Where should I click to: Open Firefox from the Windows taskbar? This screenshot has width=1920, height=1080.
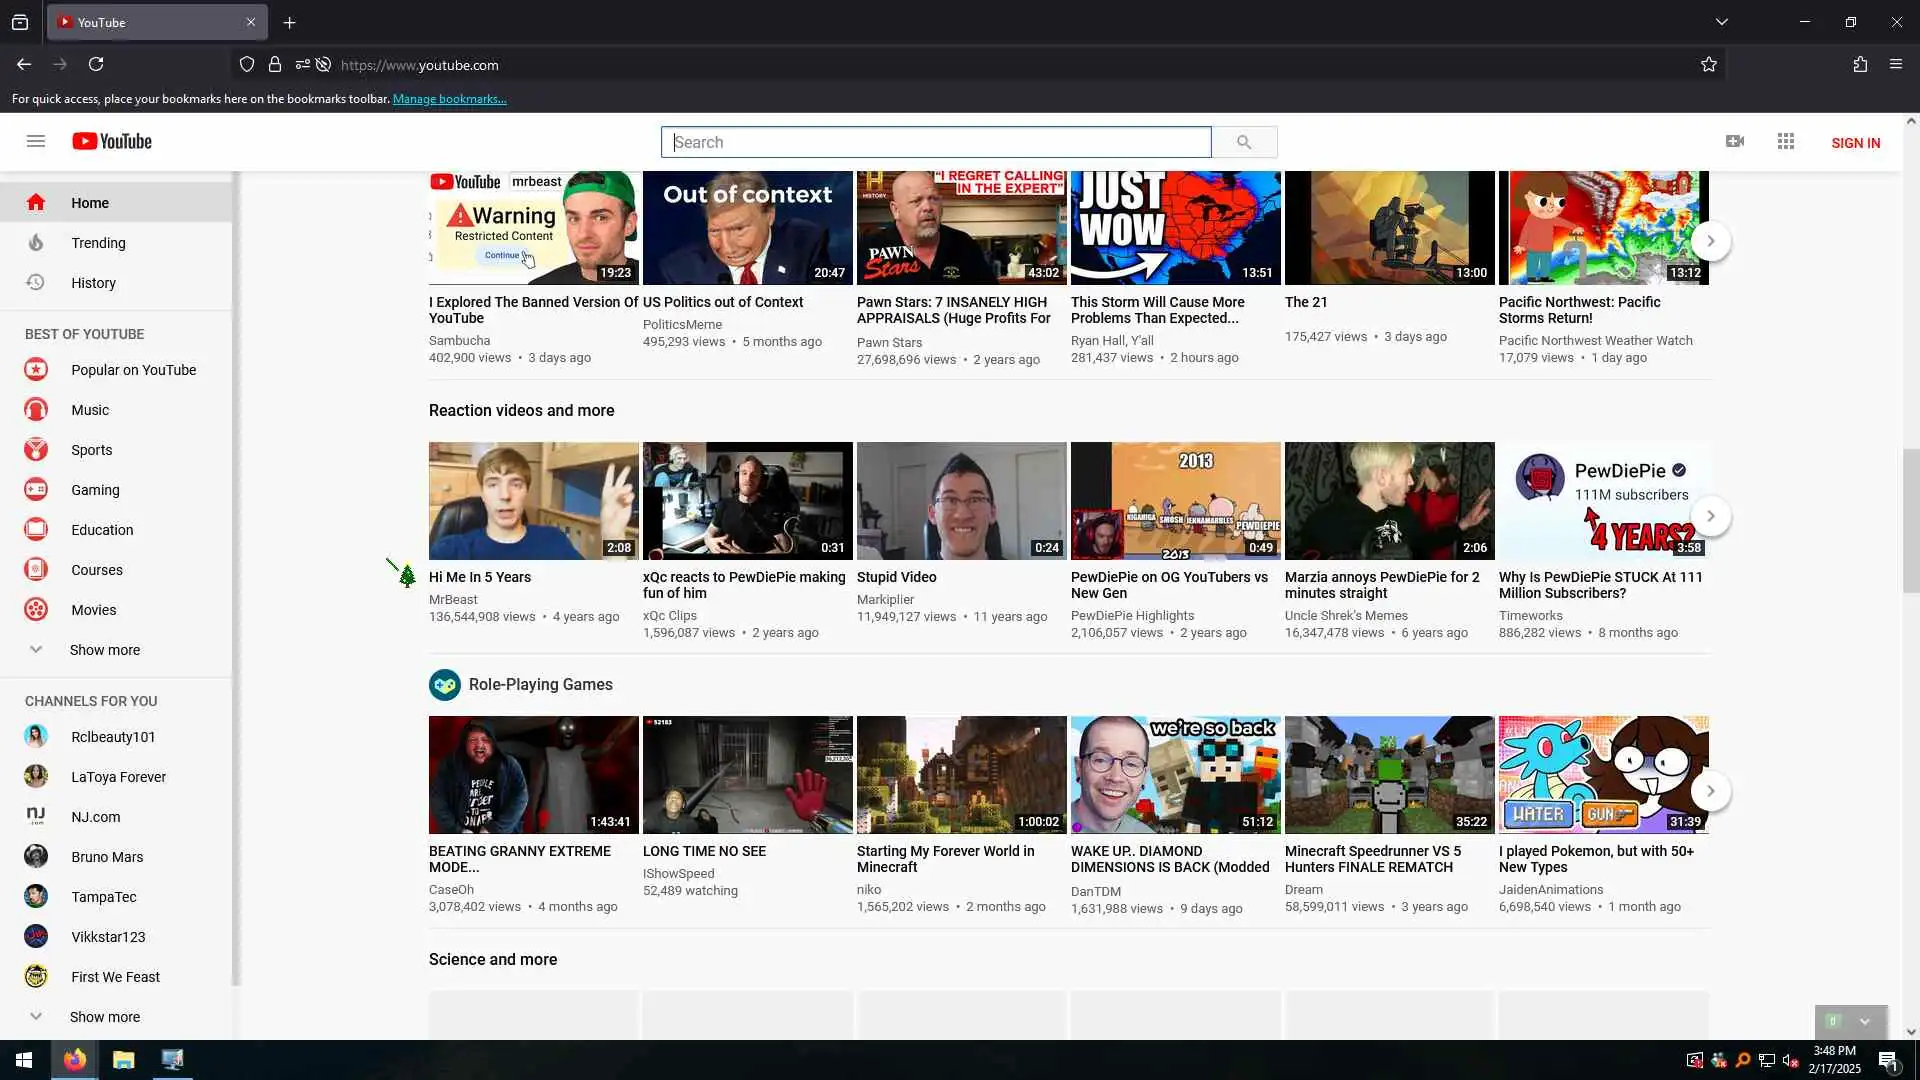point(75,1060)
